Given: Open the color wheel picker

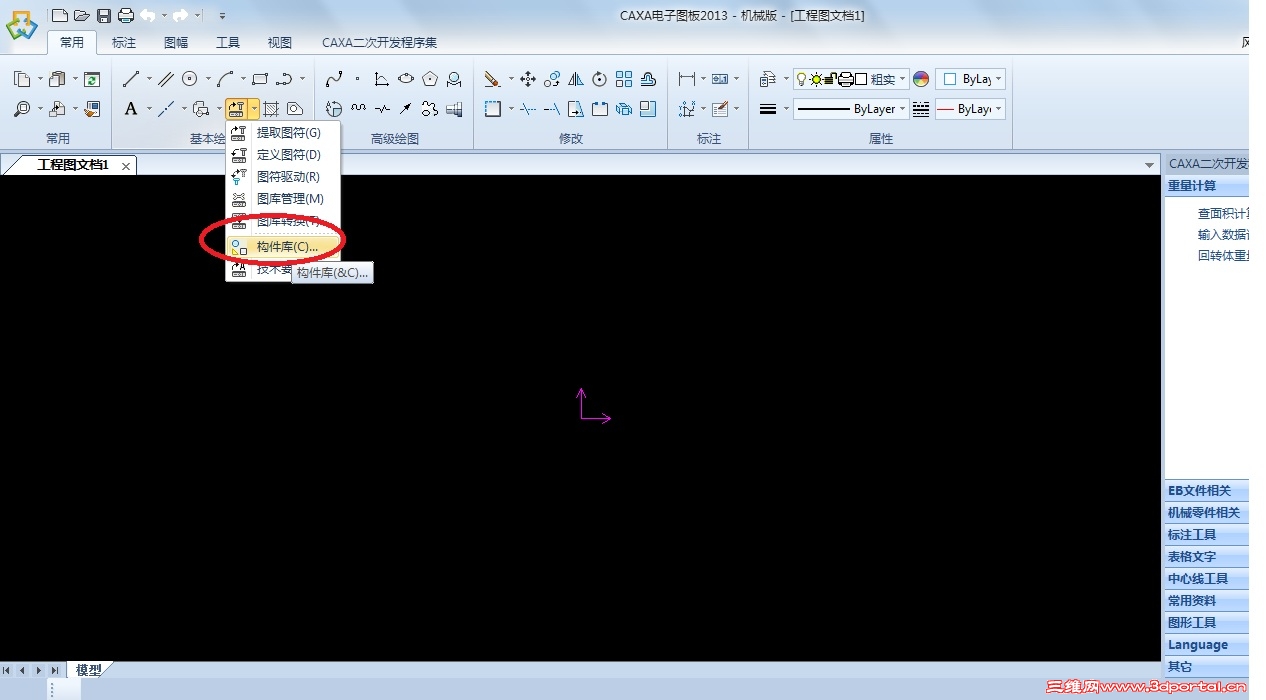Looking at the screenshot, I should (921, 79).
